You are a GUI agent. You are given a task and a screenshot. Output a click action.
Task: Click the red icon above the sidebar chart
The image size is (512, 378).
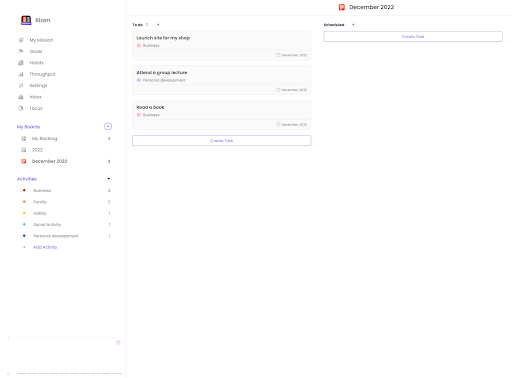tap(118, 342)
